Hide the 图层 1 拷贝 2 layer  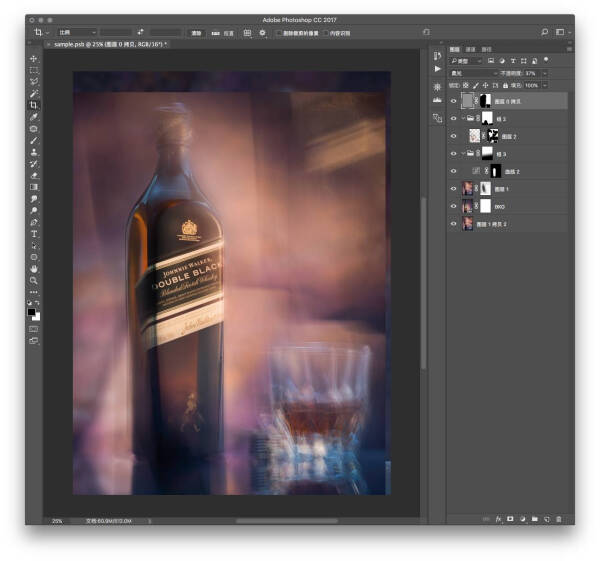453,224
